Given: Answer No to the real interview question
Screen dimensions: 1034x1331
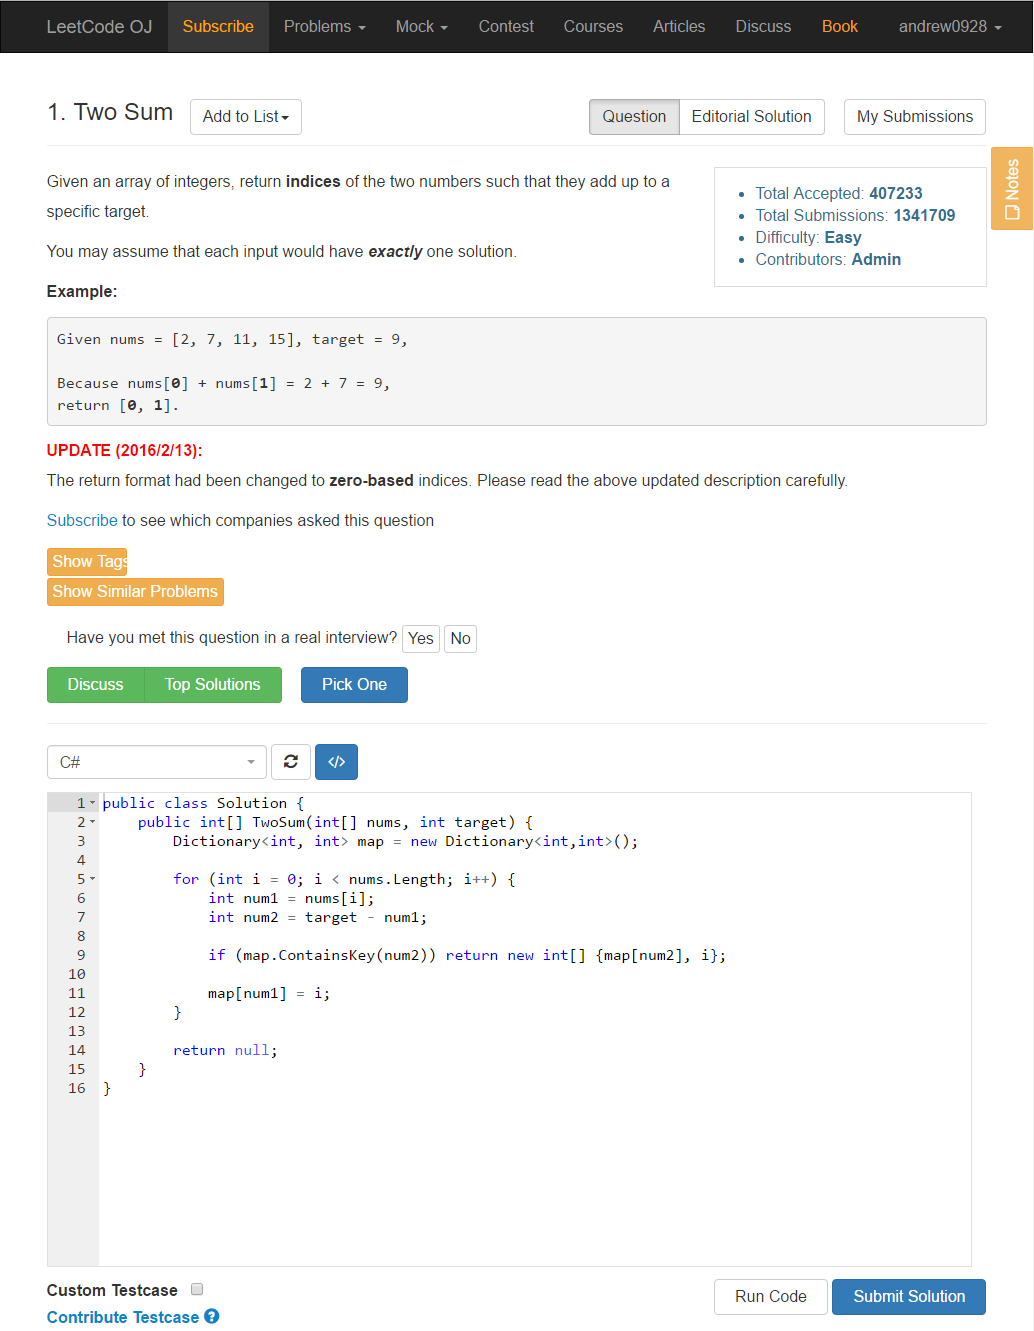Looking at the screenshot, I should pyautogui.click(x=460, y=638).
